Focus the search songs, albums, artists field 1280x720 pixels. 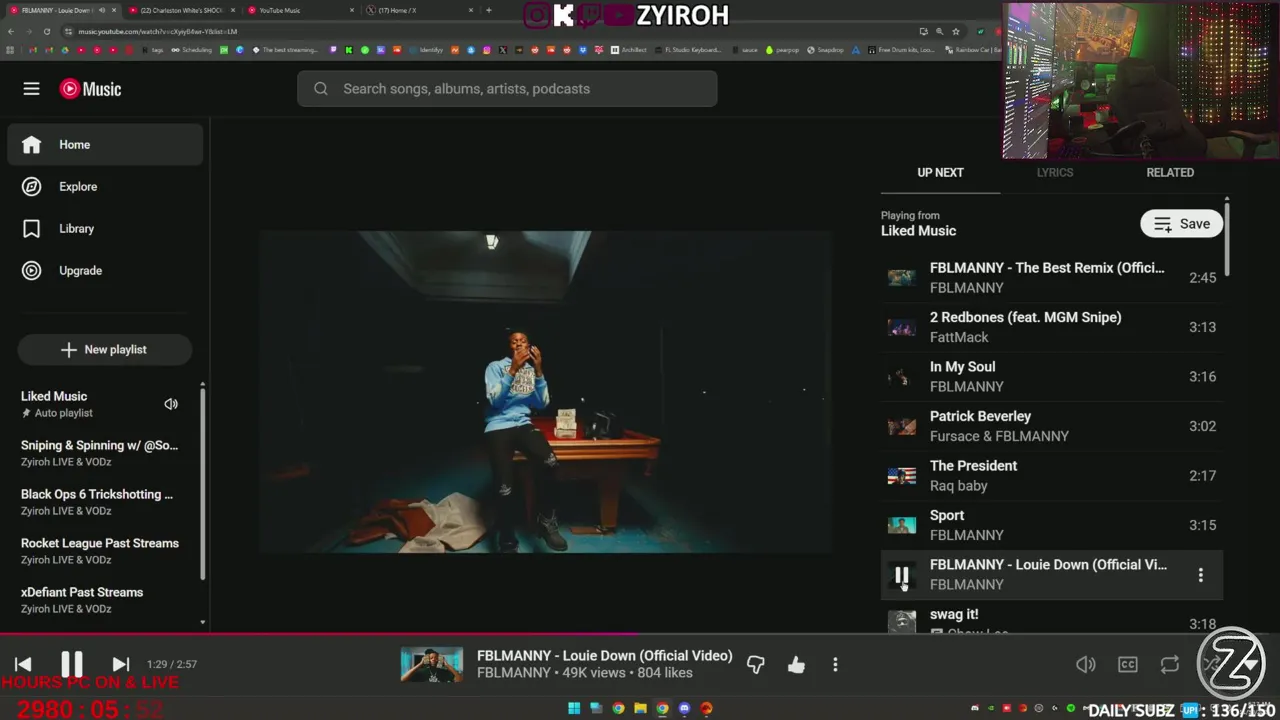[x=507, y=89]
